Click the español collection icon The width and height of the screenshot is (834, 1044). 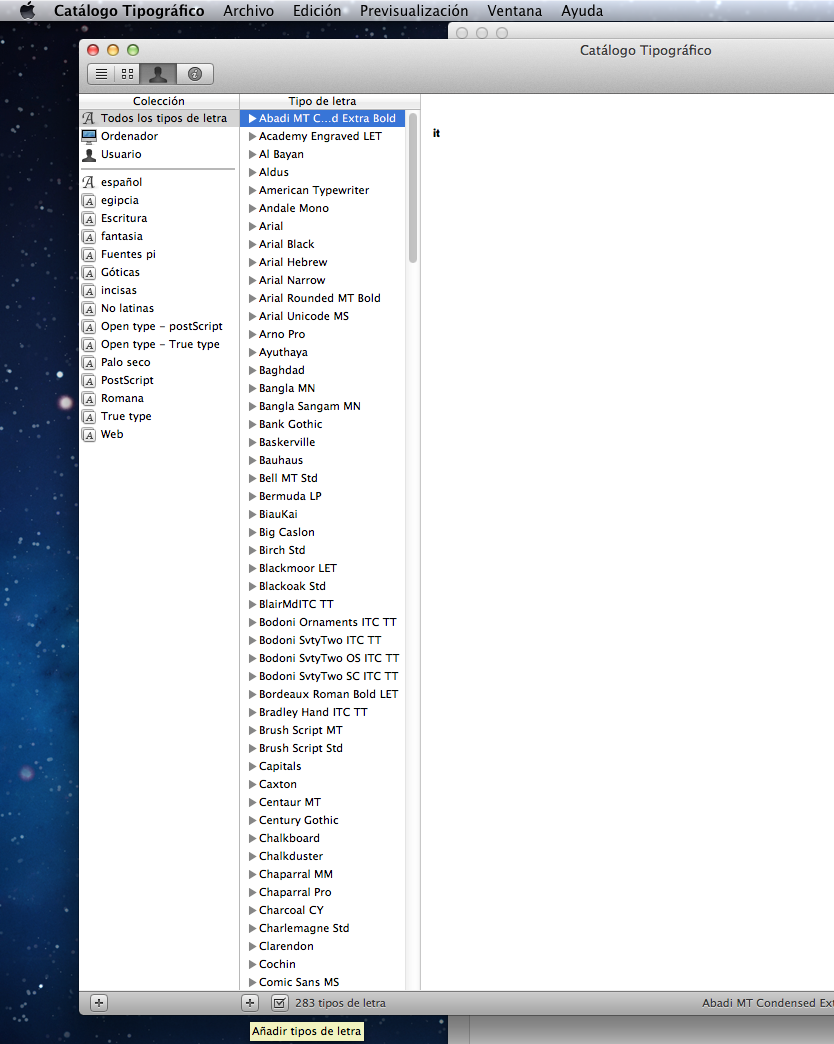(89, 182)
